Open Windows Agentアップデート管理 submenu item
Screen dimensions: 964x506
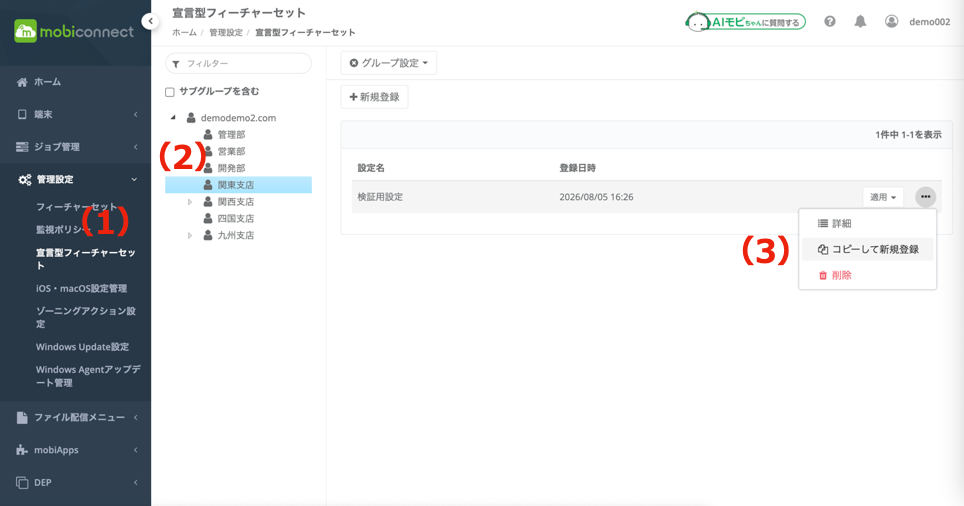pyautogui.click(x=88, y=376)
